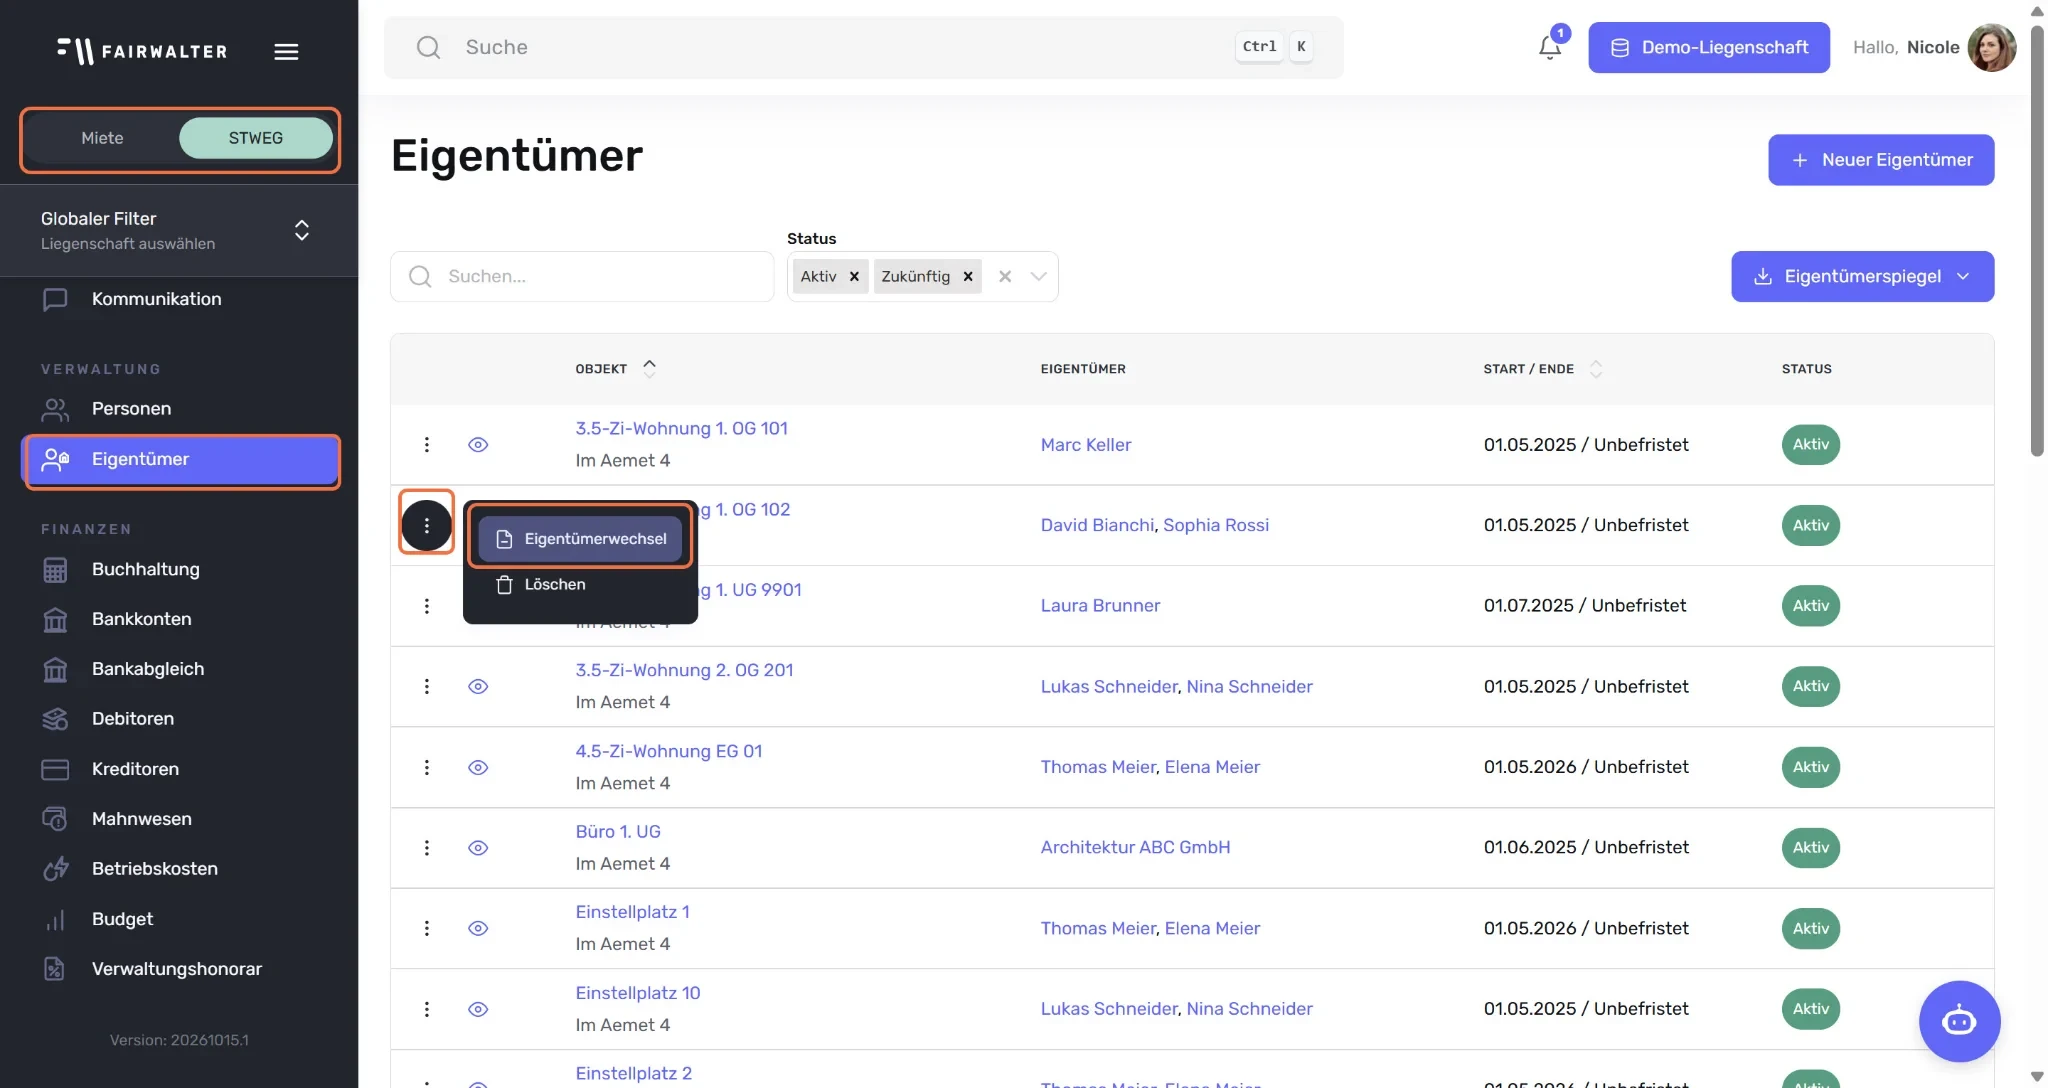The height and width of the screenshot is (1088, 2048).
Task: View details of Einstellplatz 10
Action: (478, 1009)
